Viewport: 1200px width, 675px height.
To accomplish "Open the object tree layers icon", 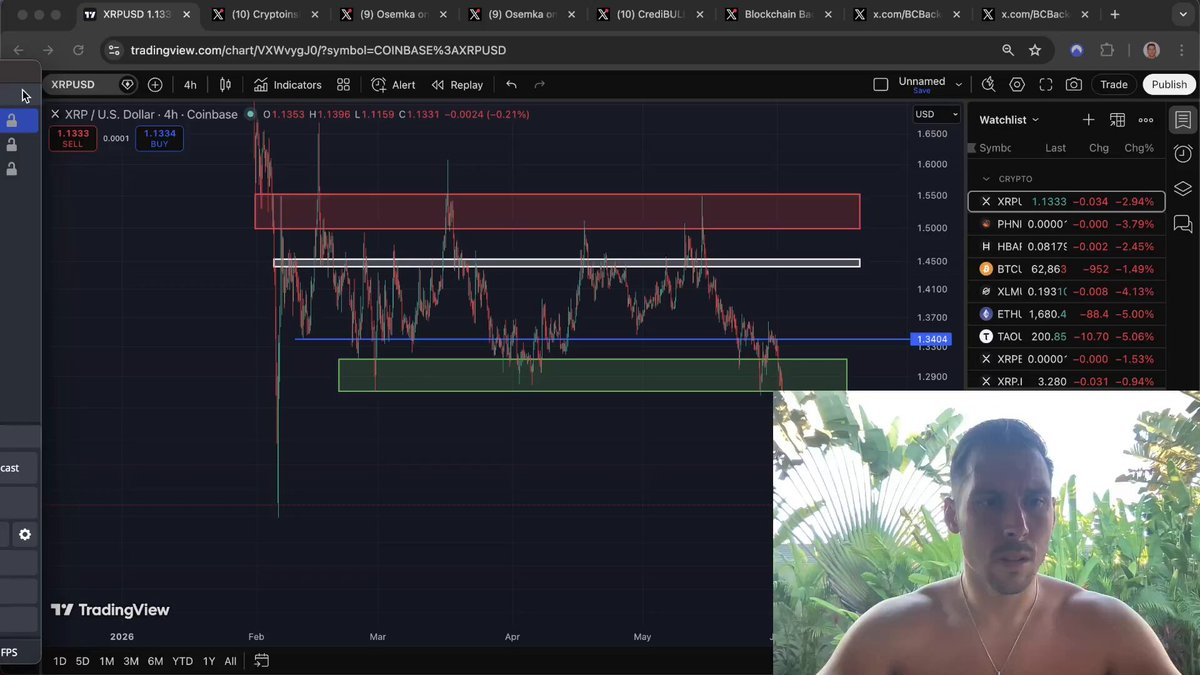I will pos(1182,188).
